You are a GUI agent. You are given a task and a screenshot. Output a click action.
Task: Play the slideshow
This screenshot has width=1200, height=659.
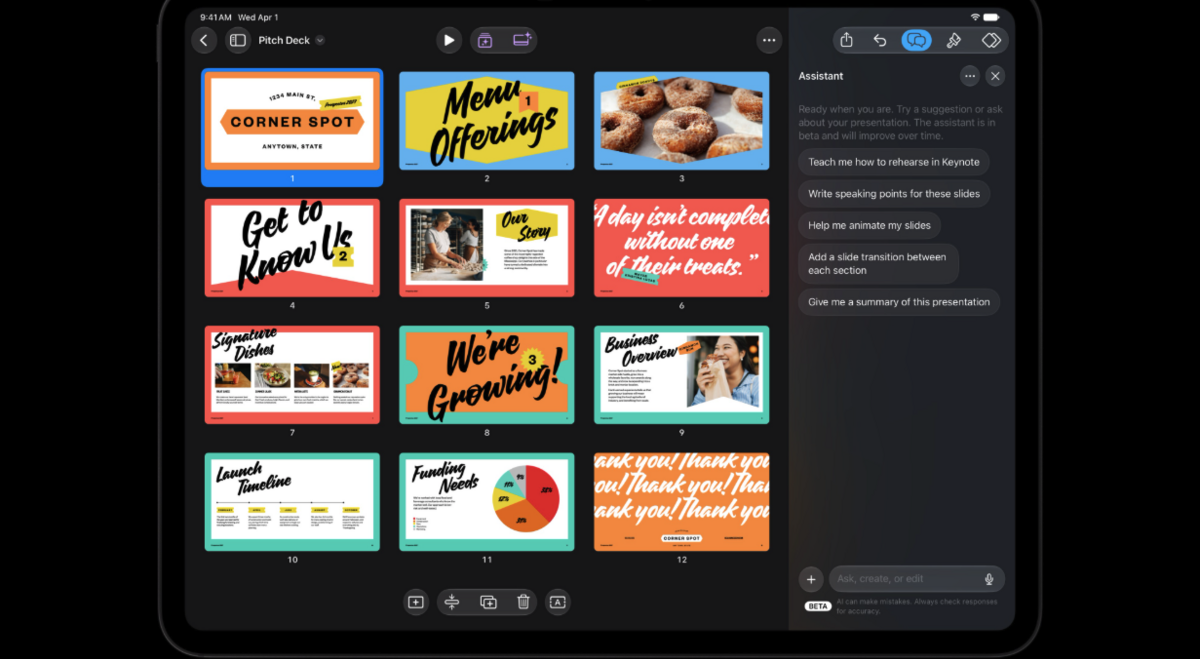click(x=449, y=40)
